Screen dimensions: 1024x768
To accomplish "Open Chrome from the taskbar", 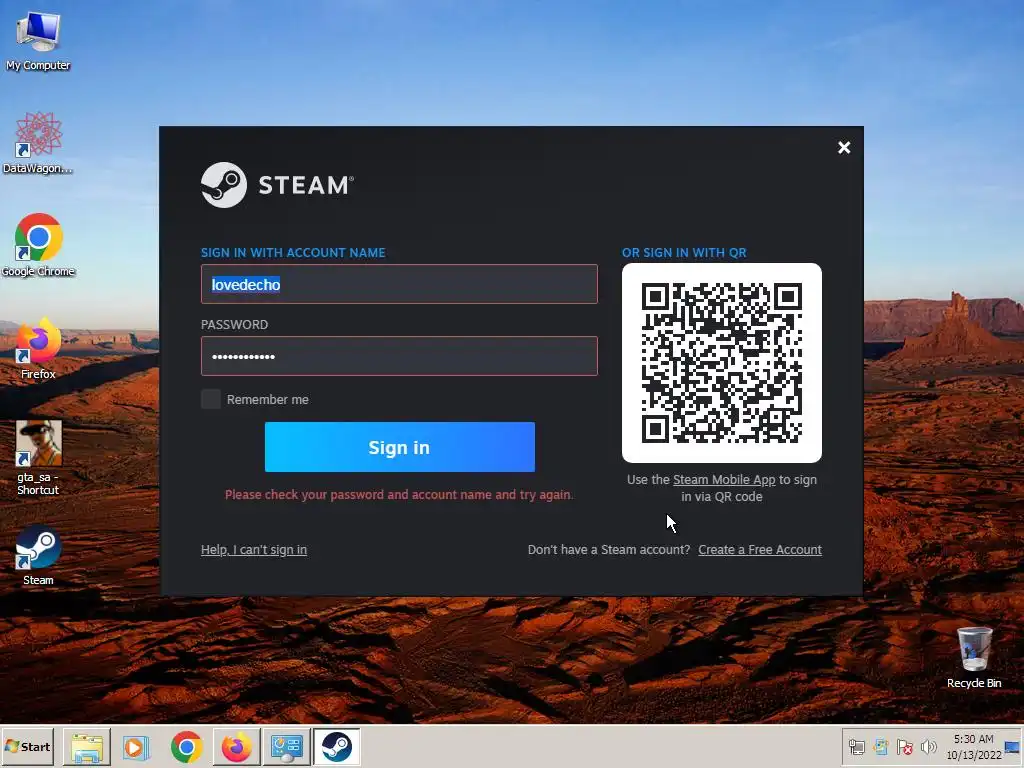I will coord(187,746).
